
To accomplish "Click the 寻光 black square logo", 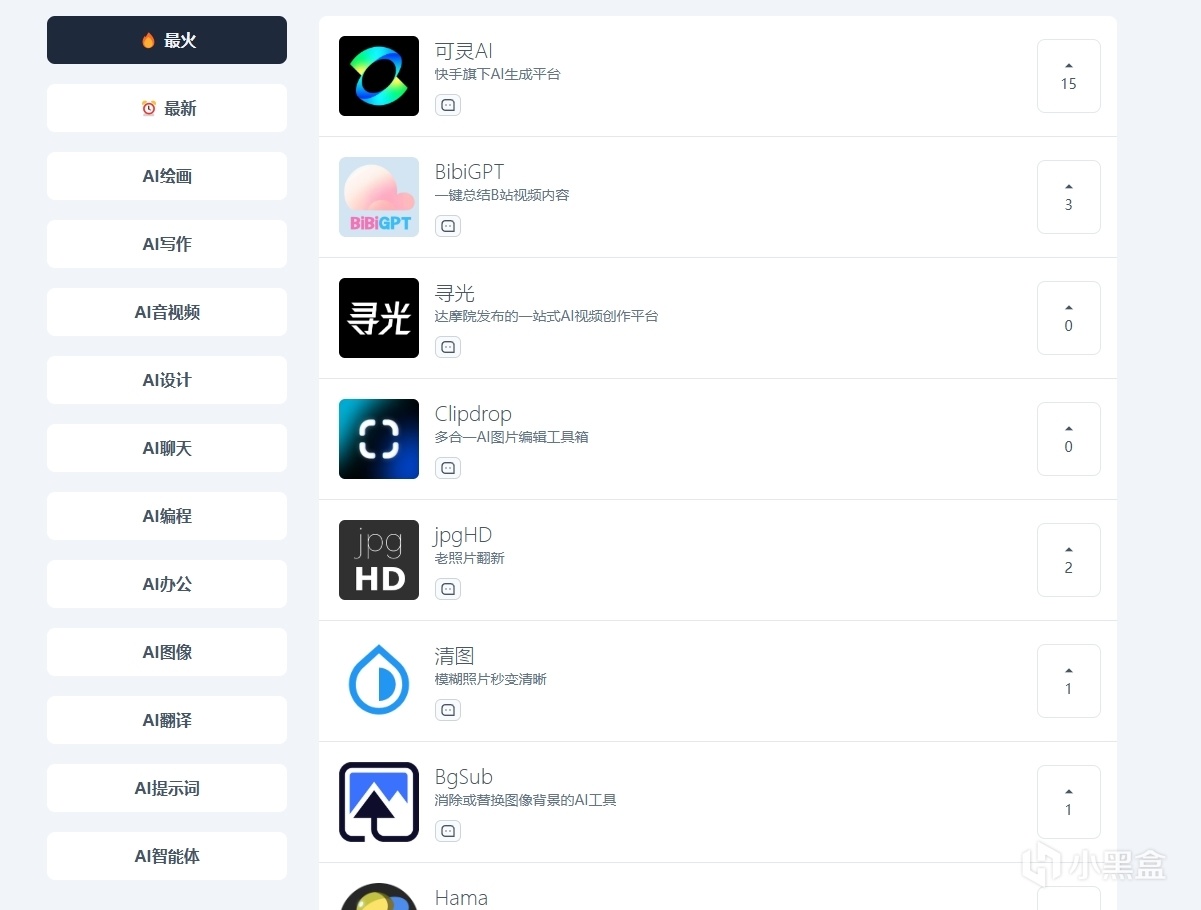I will (378, 318).
